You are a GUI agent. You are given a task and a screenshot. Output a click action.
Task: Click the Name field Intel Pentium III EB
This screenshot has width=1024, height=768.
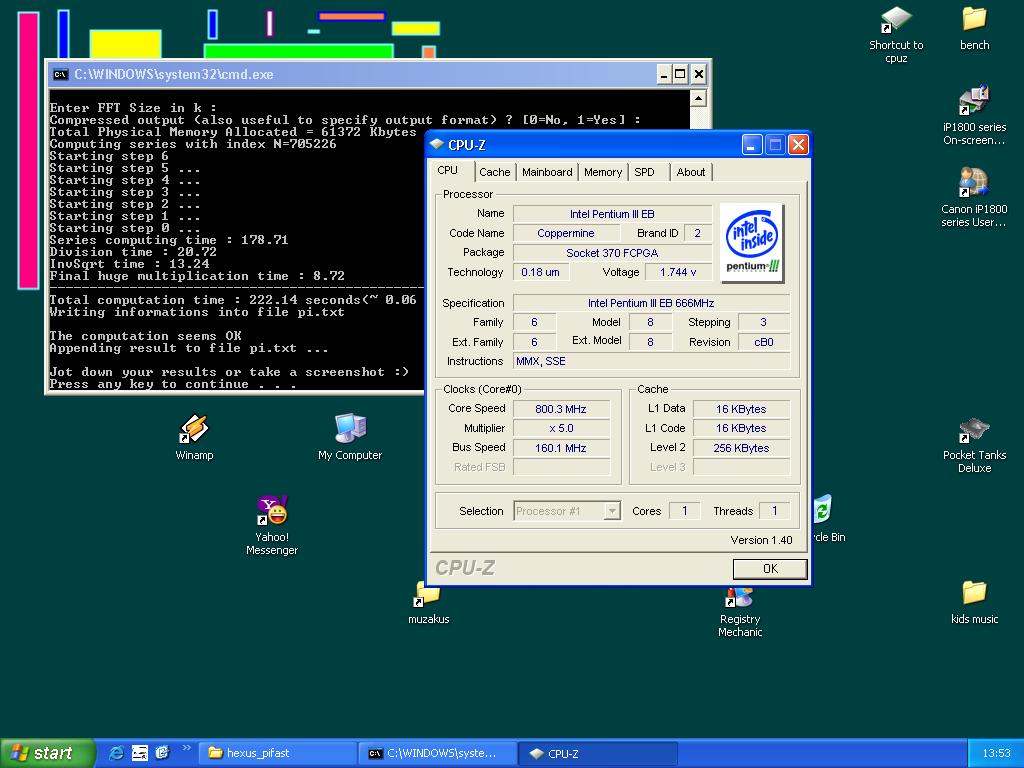[x=612, y=214]
